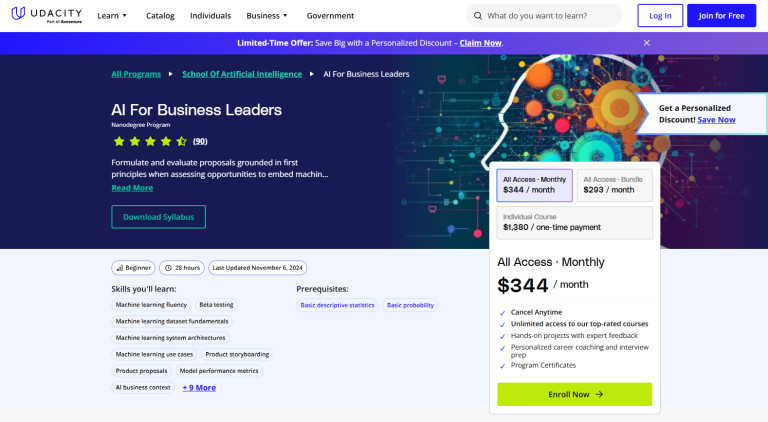Open the Catalog page

click(160, 16)
